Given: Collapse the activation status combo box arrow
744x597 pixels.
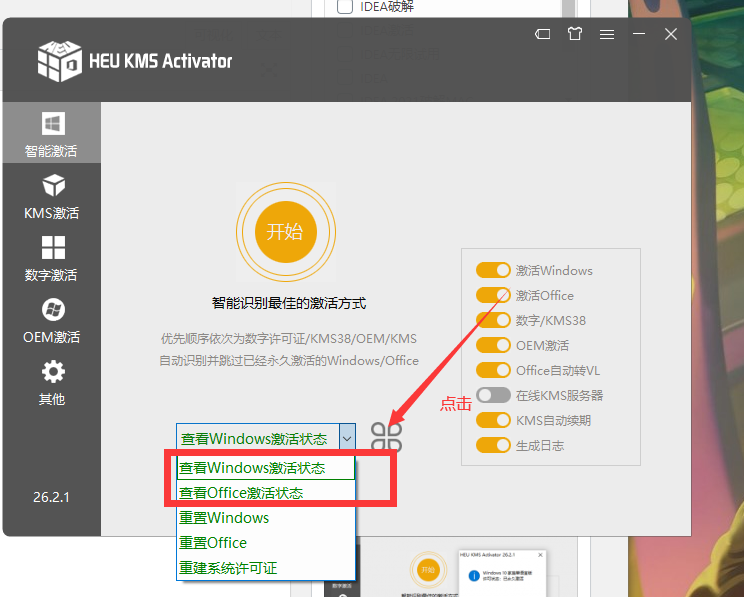Looking at the screenshot, I should (x=347, y=438).
